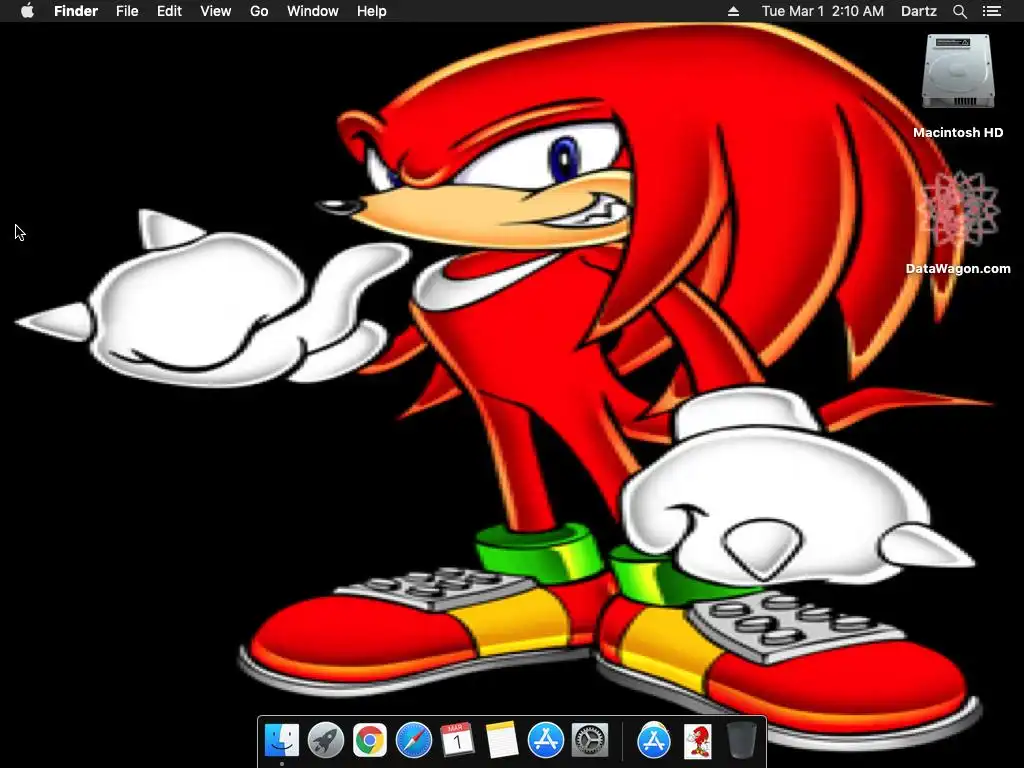Viewport: 1024px width, 768px height.
Task: Open Notification Center list icon
Action: pos(992,11)
